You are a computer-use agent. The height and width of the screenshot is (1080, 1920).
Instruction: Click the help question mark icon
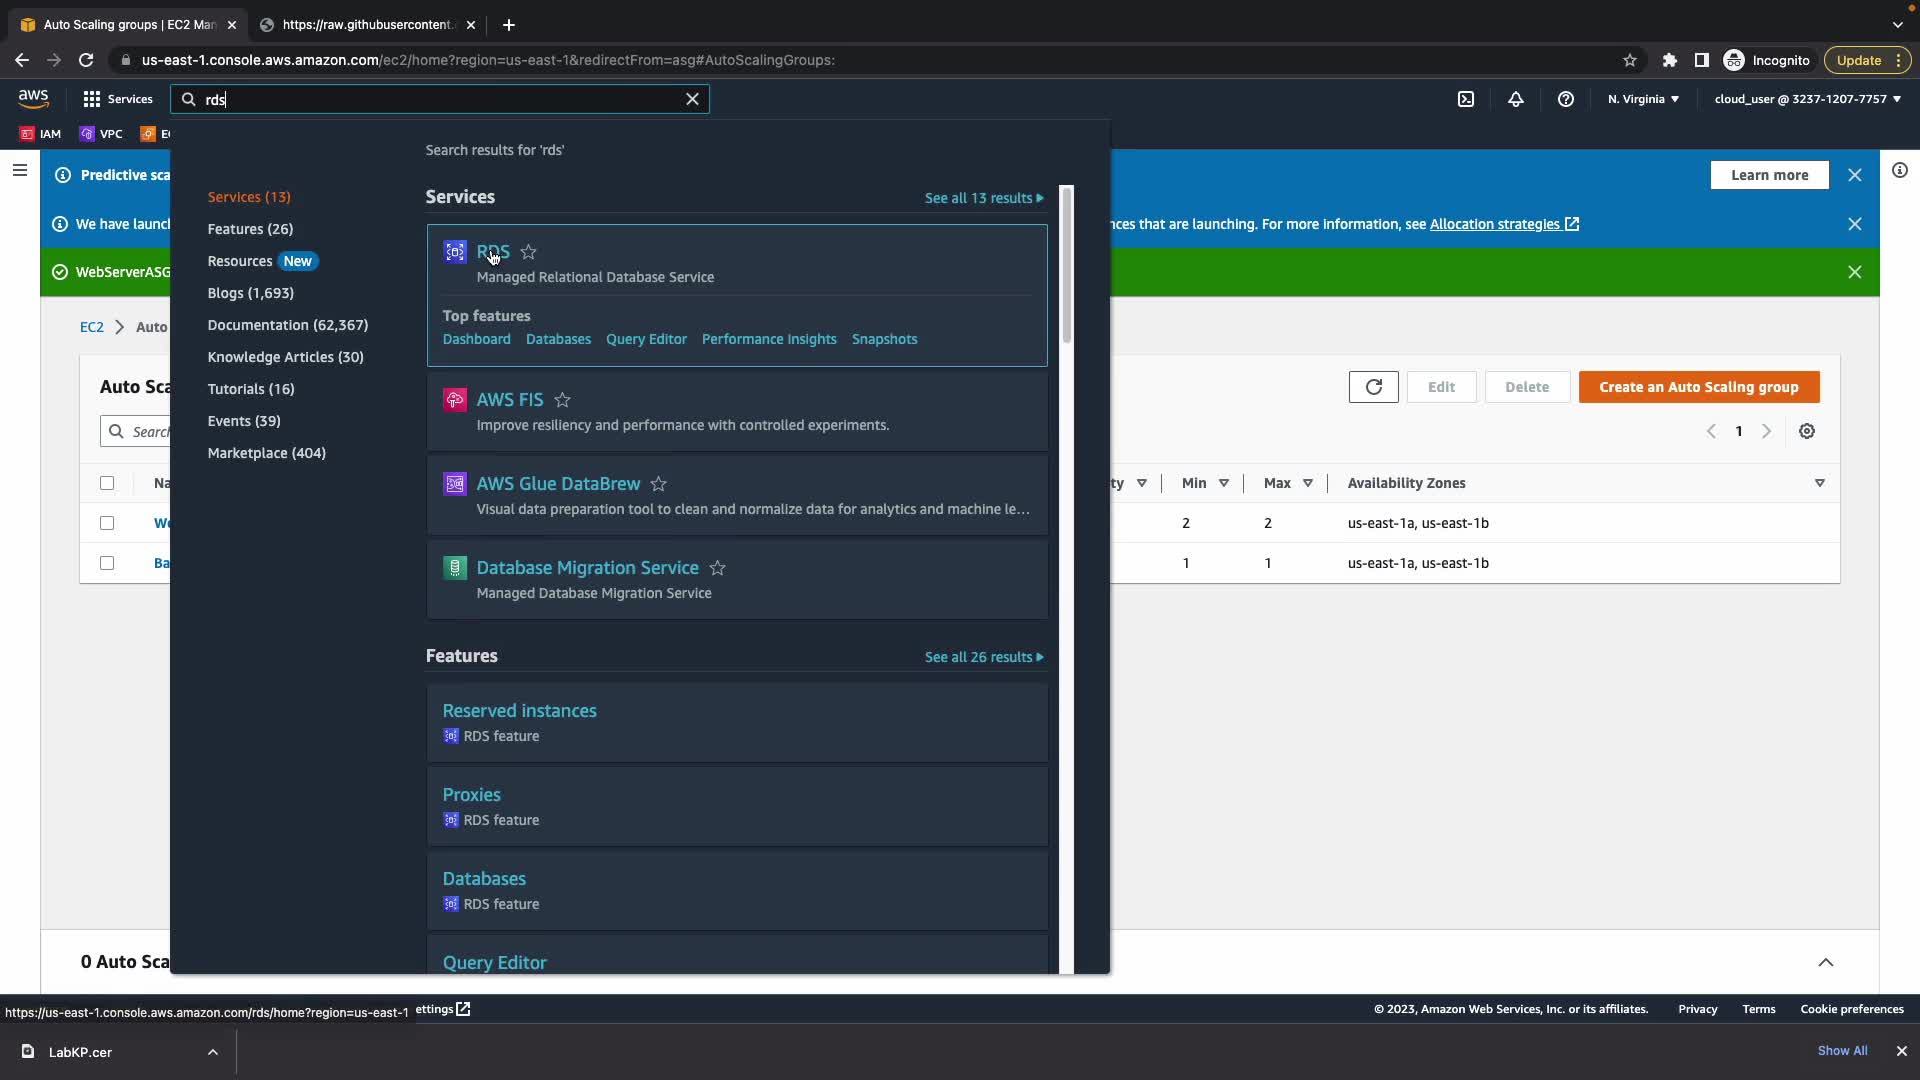click(1566, 99)
